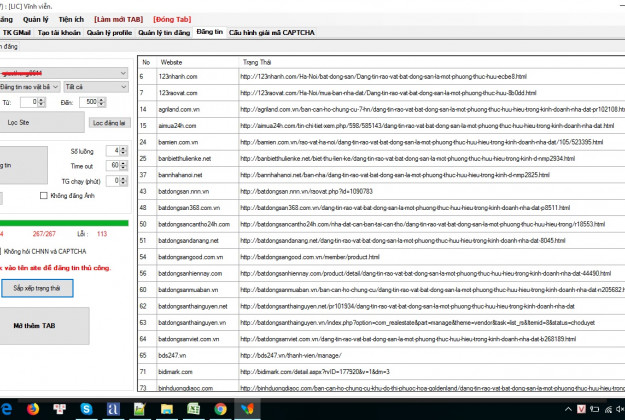625x420 pixels.
Task: Toggle 'Không hỏi CHNN và CAPTCHA' option
Action: click(x=43, y=251)
